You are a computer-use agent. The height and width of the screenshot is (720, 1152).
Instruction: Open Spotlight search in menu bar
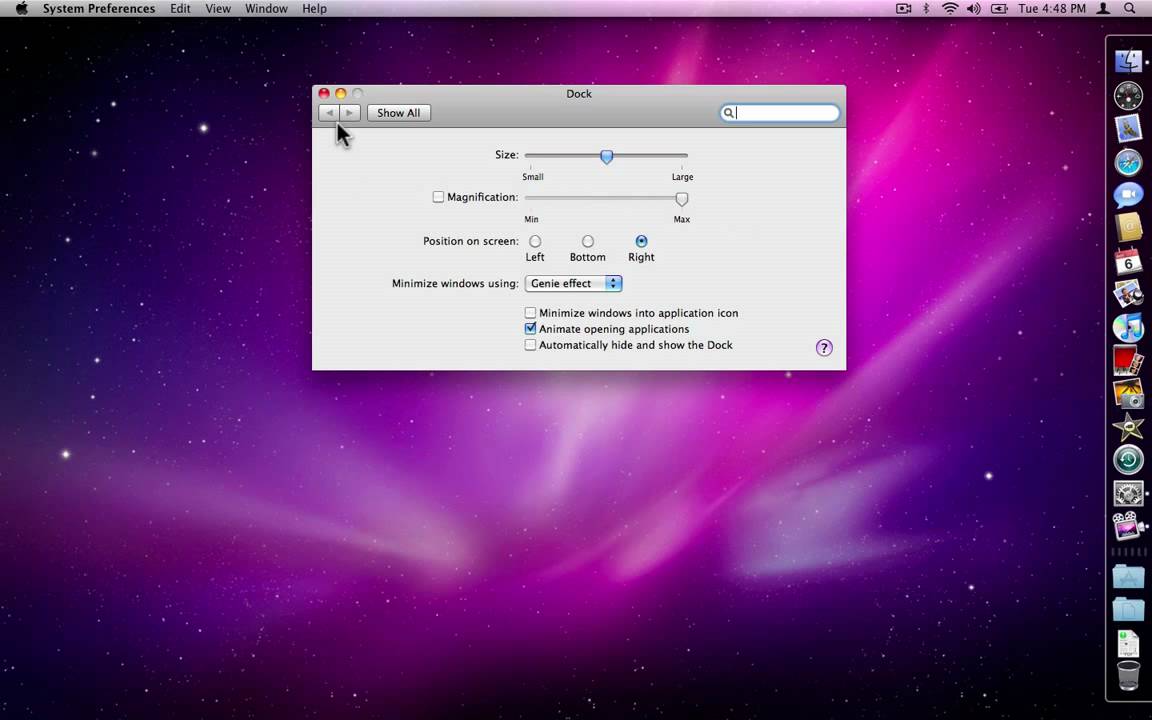(1129, 9)
